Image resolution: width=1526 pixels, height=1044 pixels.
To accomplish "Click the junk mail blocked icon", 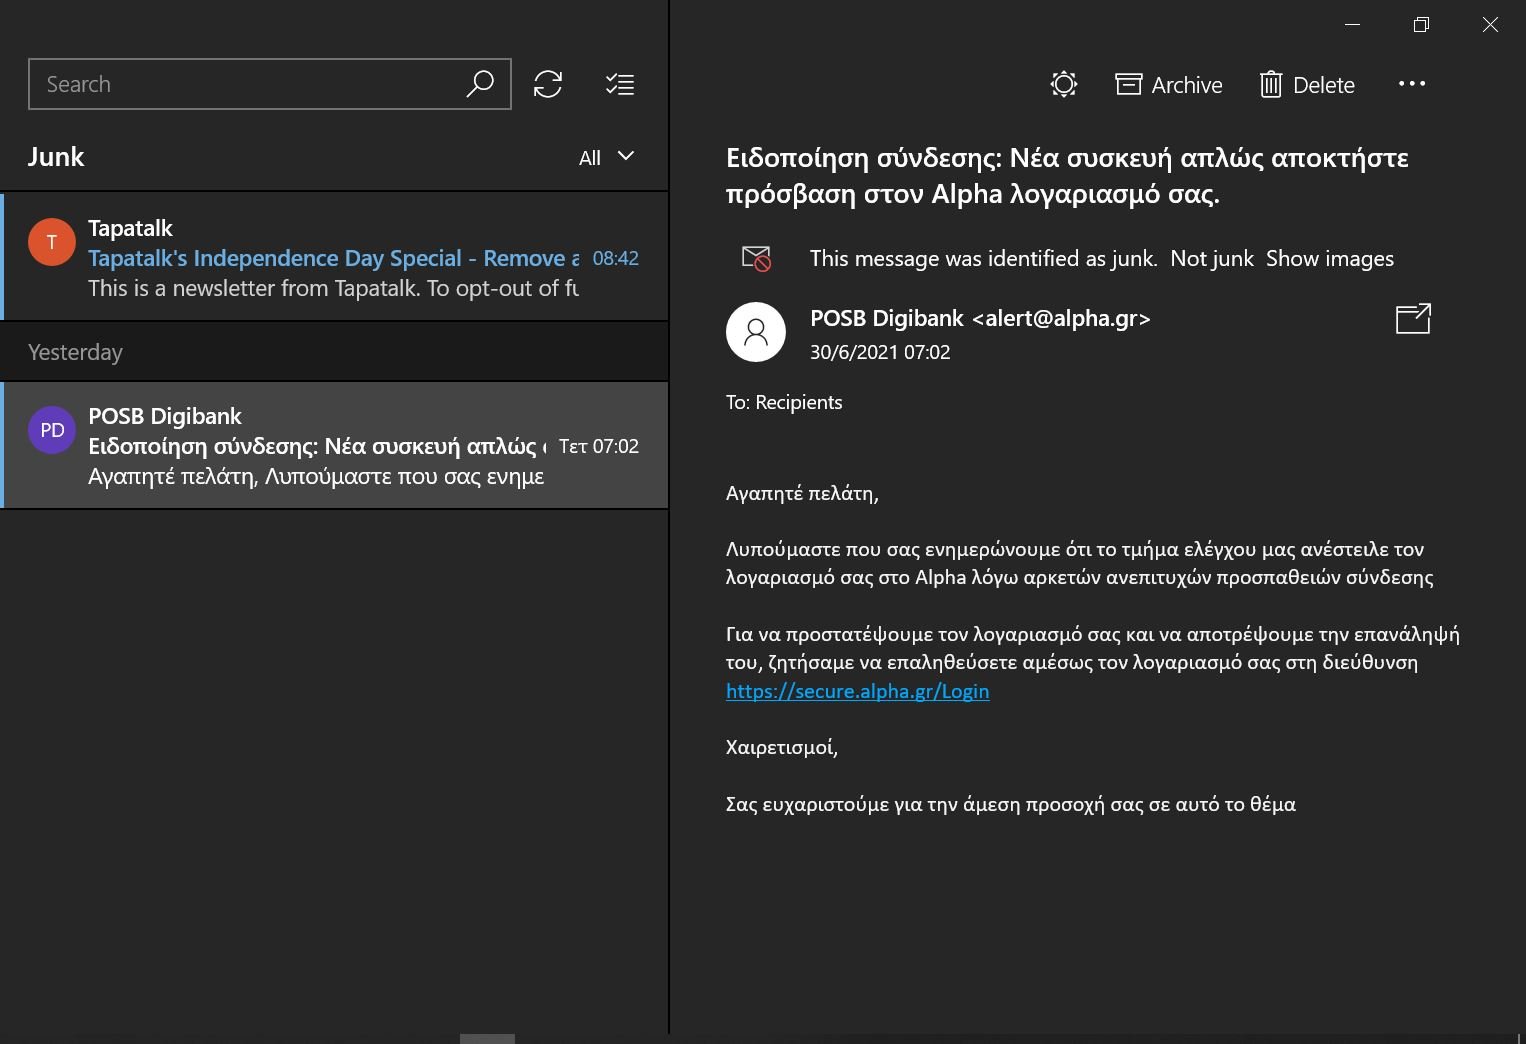I will (756, 258).
